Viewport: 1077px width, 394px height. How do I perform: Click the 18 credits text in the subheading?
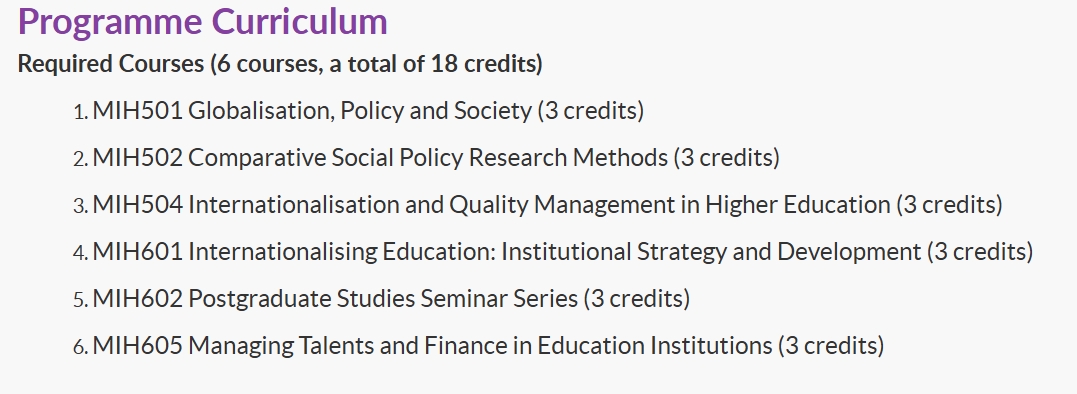(x=483, y=64)
